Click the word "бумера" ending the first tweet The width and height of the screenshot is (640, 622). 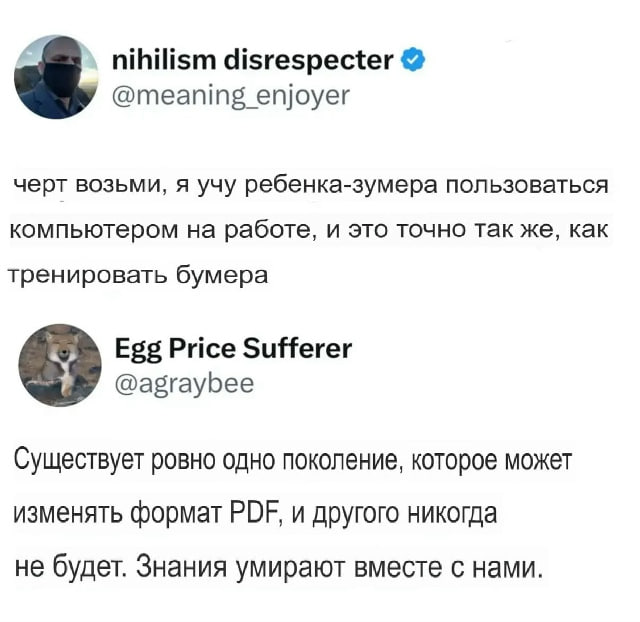[x=222, y=274]
